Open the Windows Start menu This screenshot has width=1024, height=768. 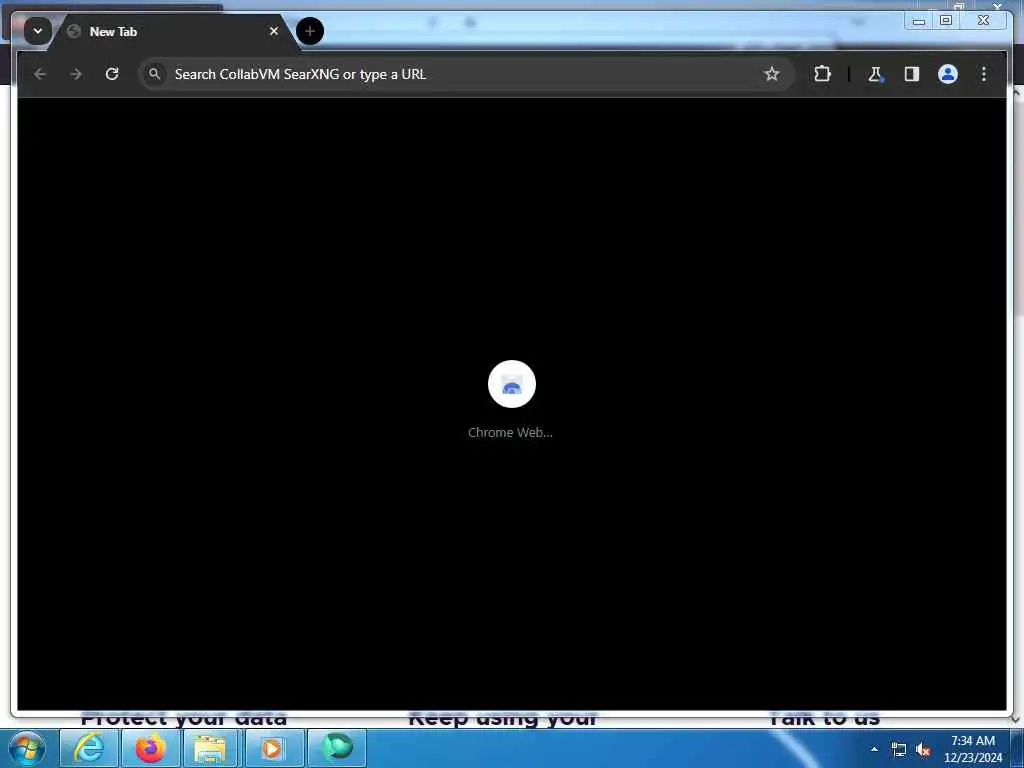coord(27,748)
